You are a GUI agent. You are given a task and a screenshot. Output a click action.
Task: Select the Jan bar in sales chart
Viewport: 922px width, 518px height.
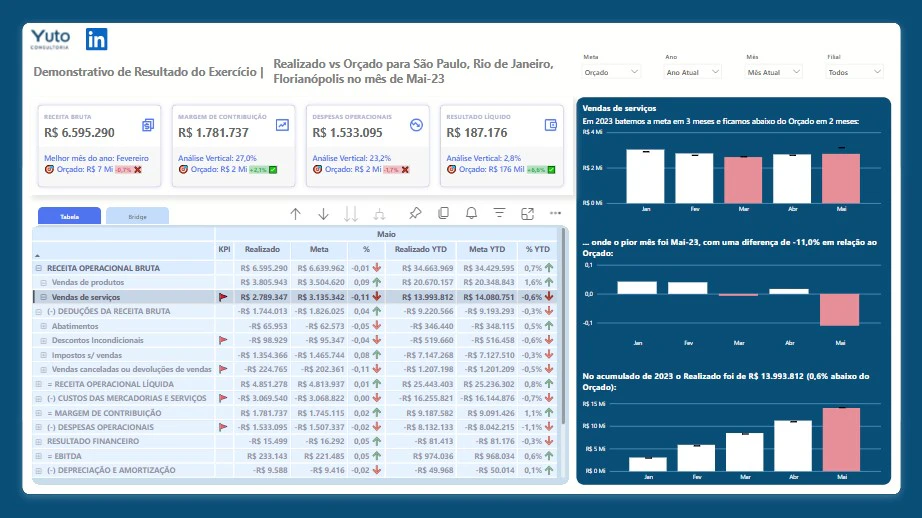[645, 176]
